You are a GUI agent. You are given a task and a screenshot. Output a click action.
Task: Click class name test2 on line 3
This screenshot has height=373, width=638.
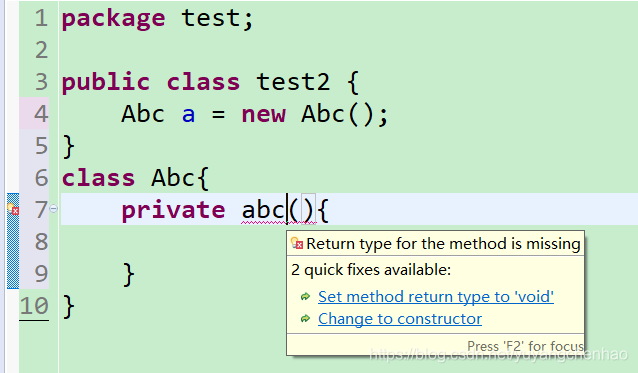pyautogui.click(x=293, y=82)
